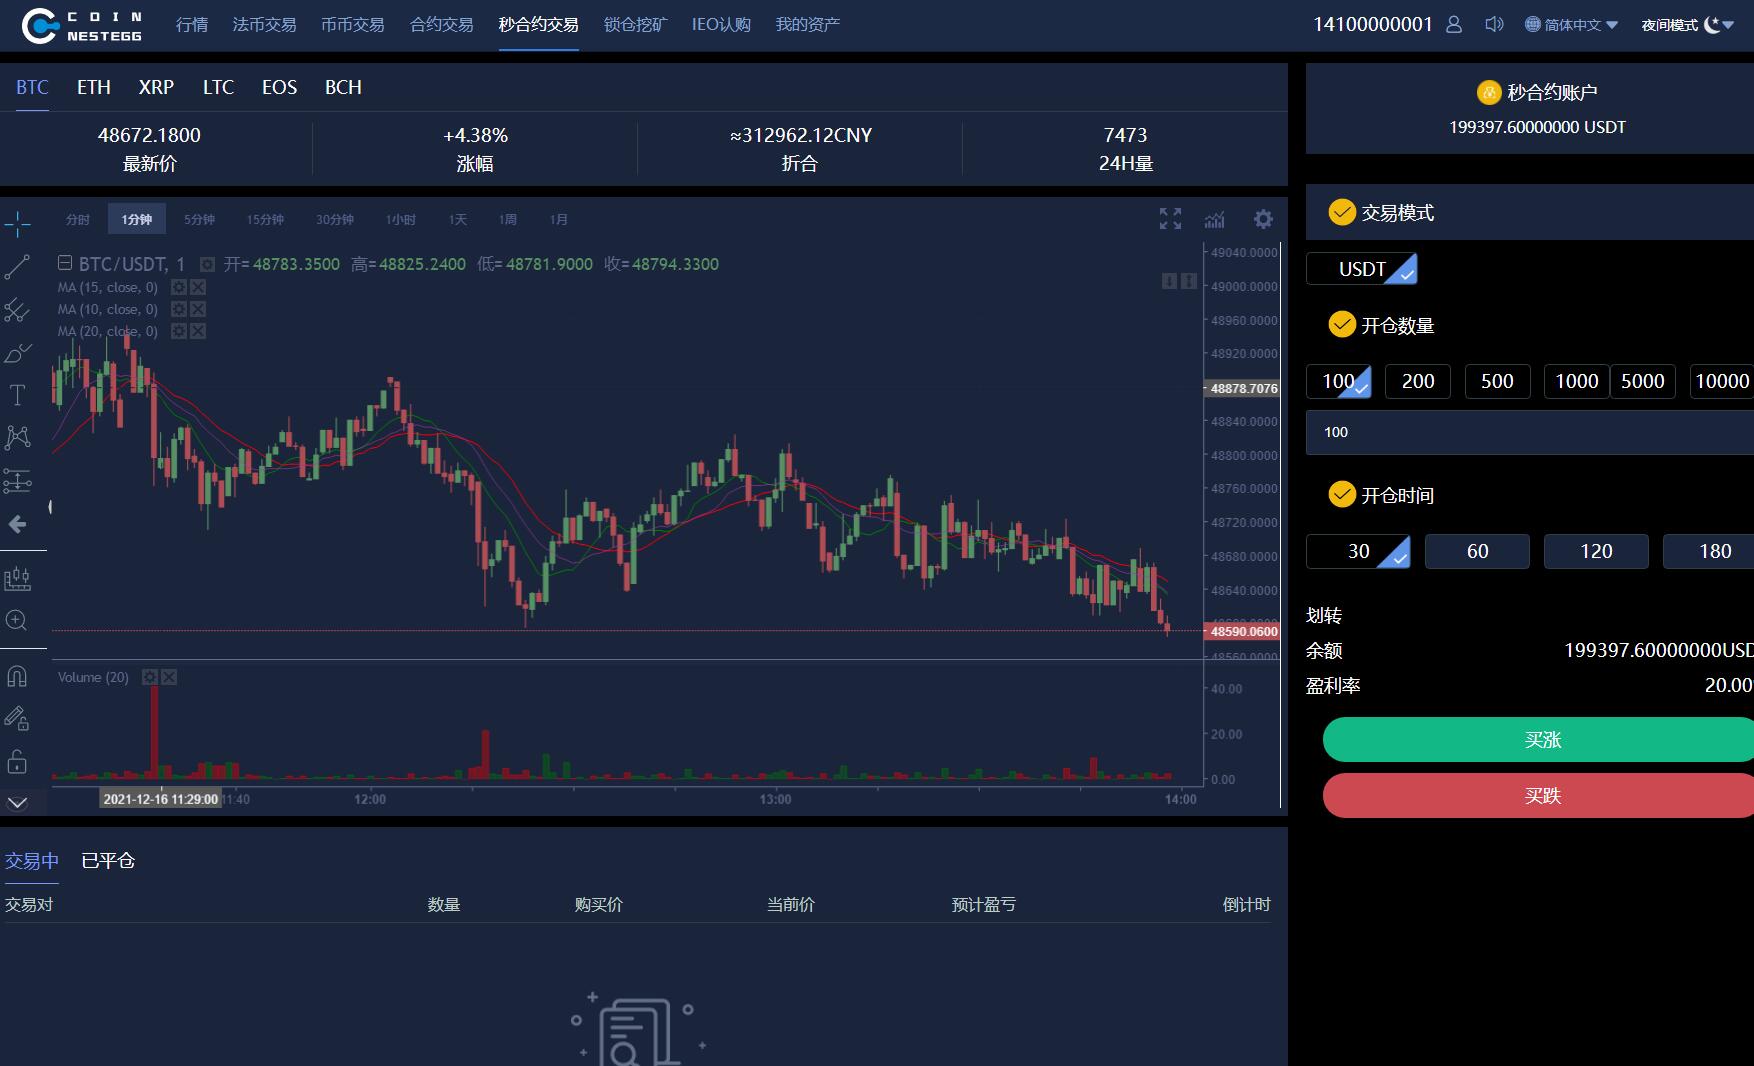Screen dimensions: 1754x1066
Task: Click the zoom-in magnifier tool
Action: click(x=17, y=621)
